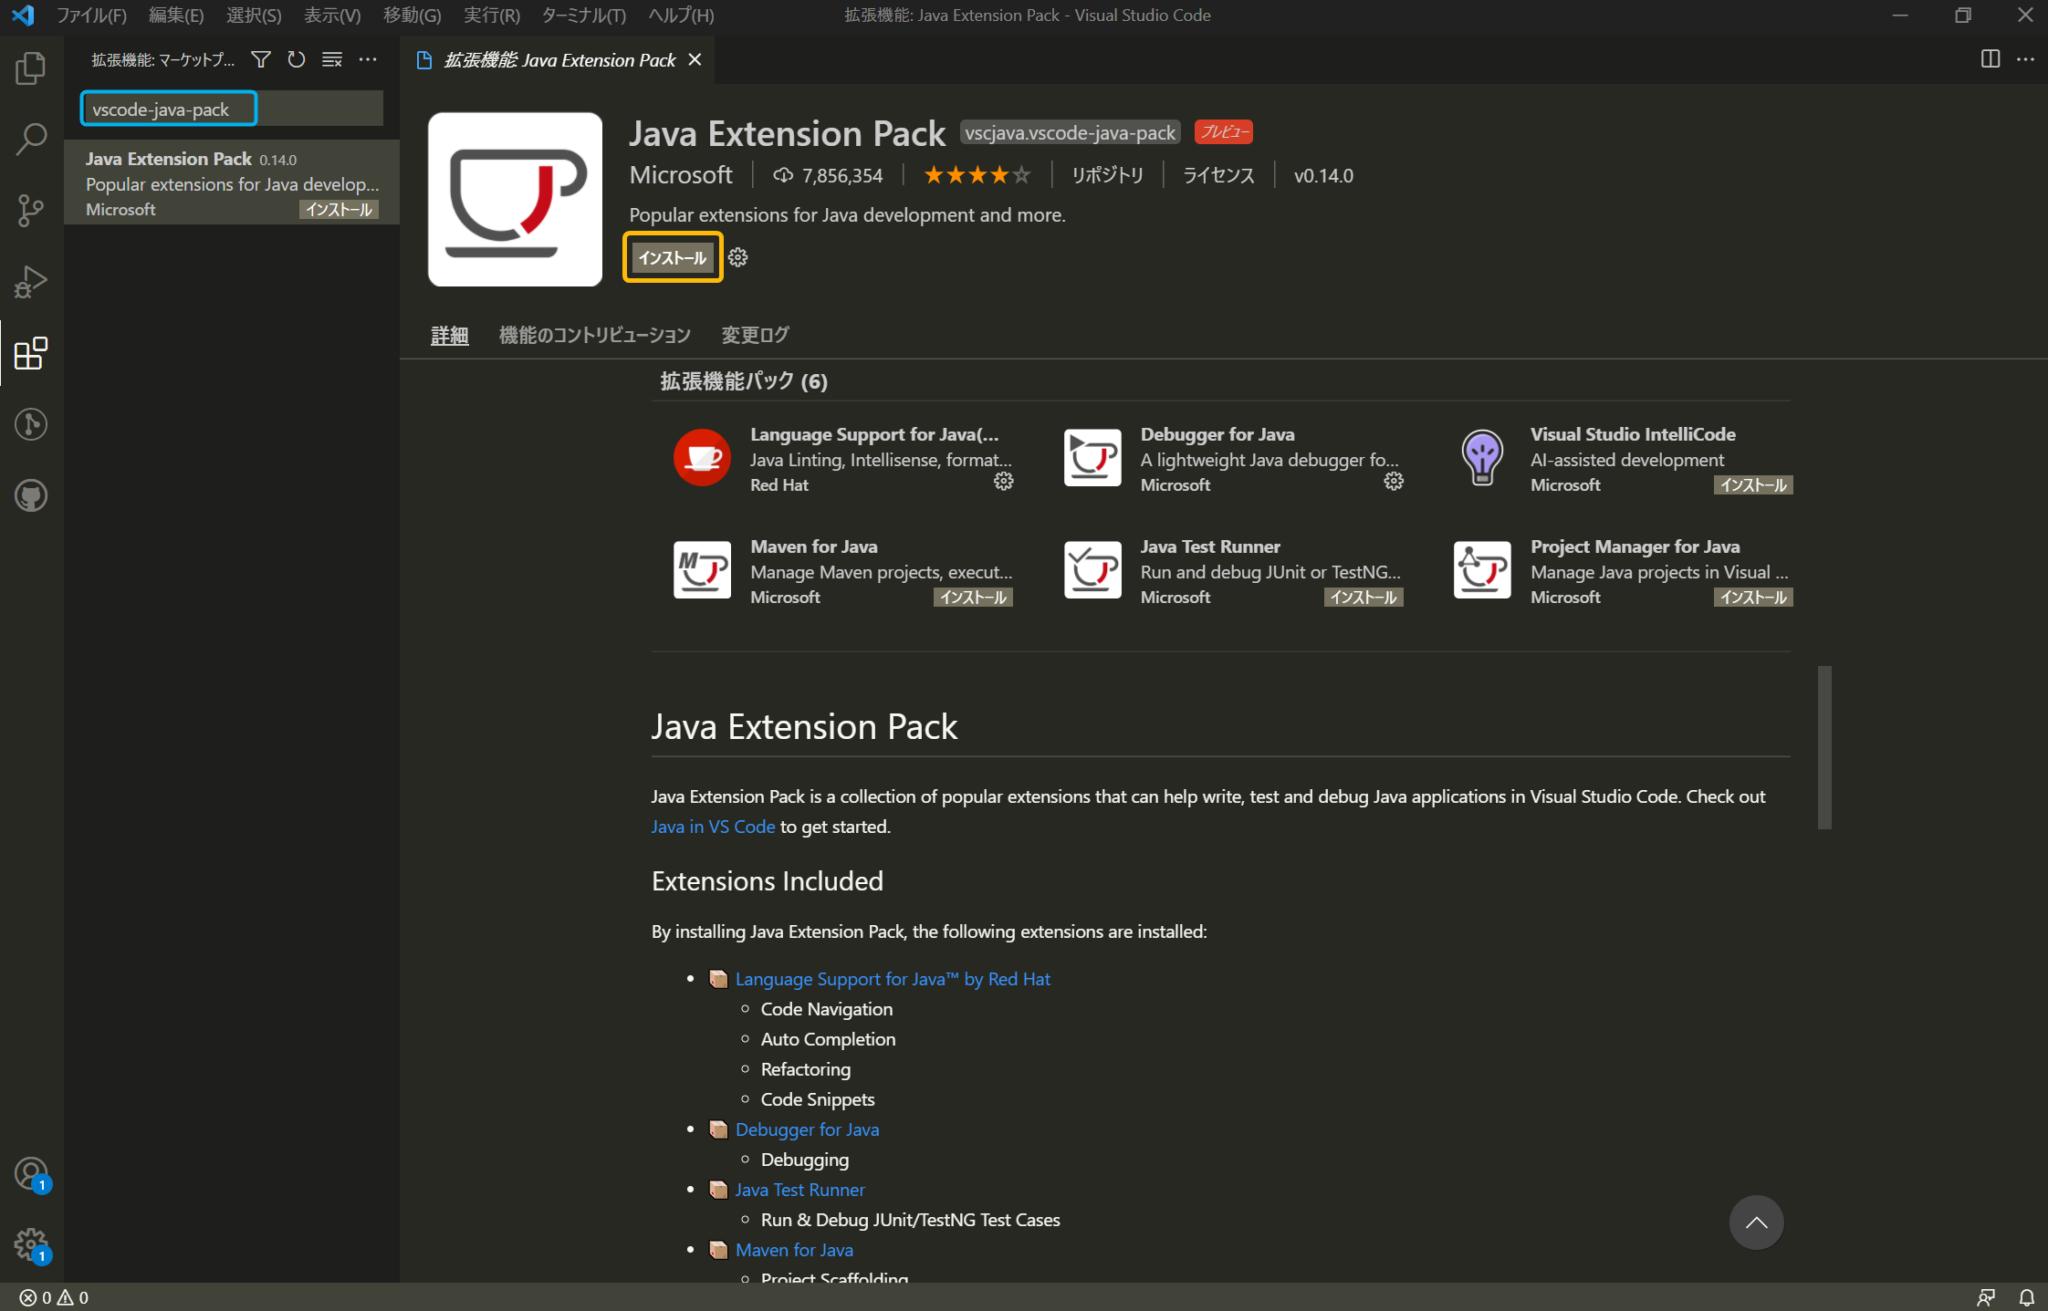Follow the Java in VS Code link

[713, 827]
